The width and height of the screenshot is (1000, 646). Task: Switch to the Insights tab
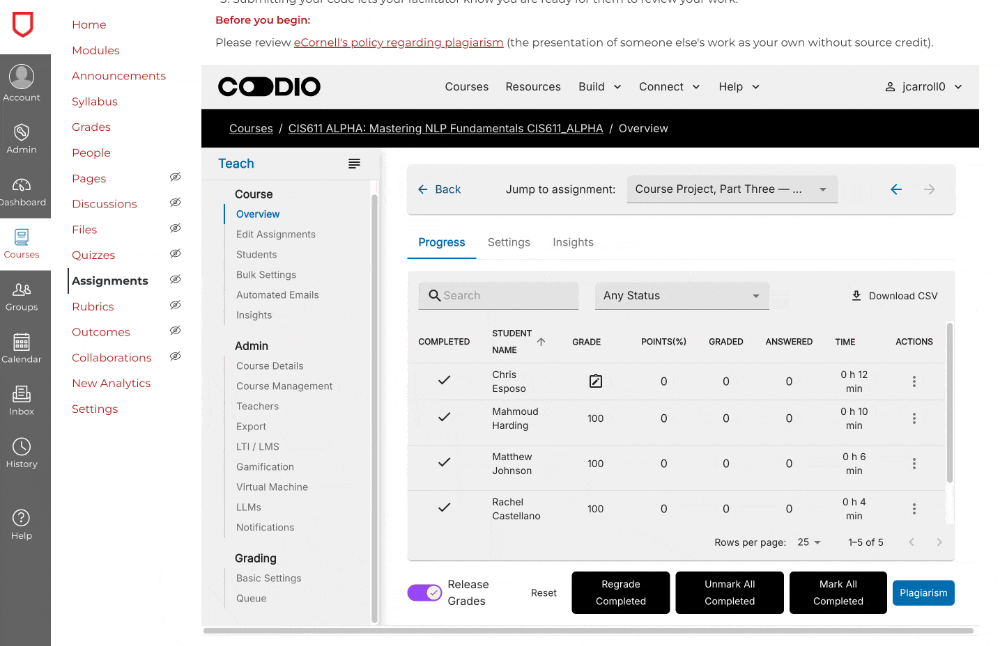pyautogui.click(x=573, y=242)
